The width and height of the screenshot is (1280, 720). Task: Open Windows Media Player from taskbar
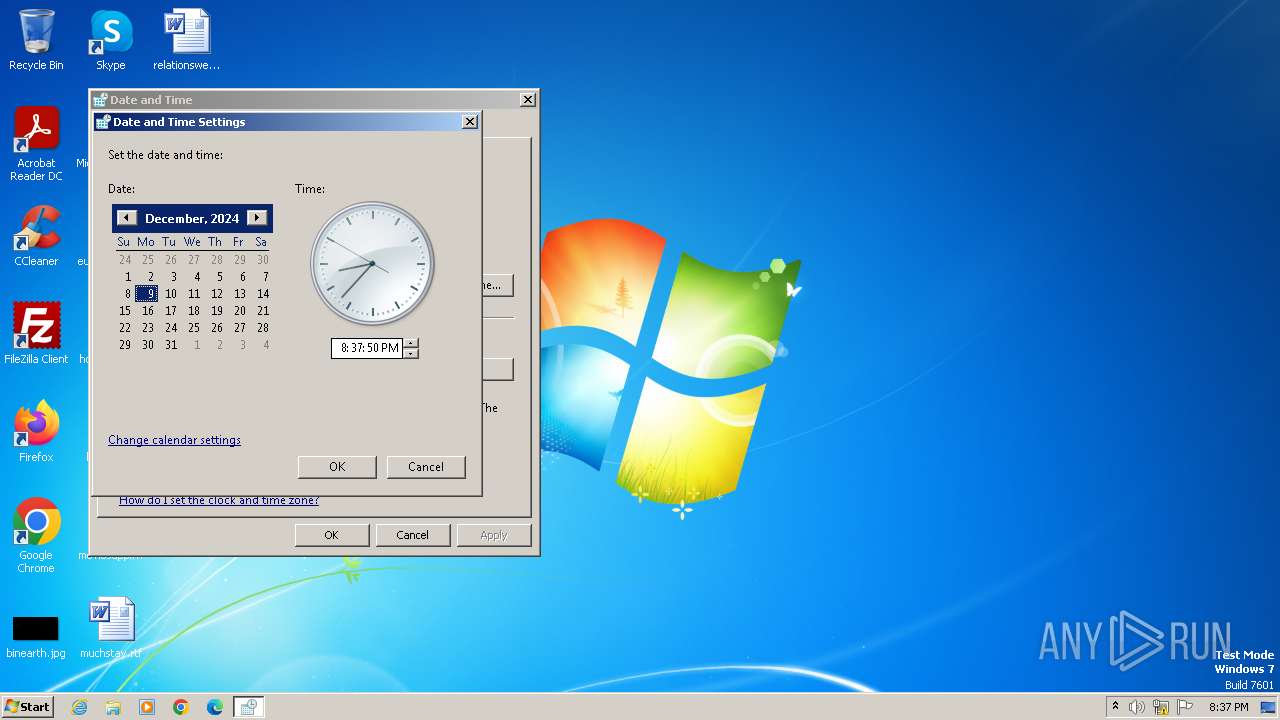(147, 707)
